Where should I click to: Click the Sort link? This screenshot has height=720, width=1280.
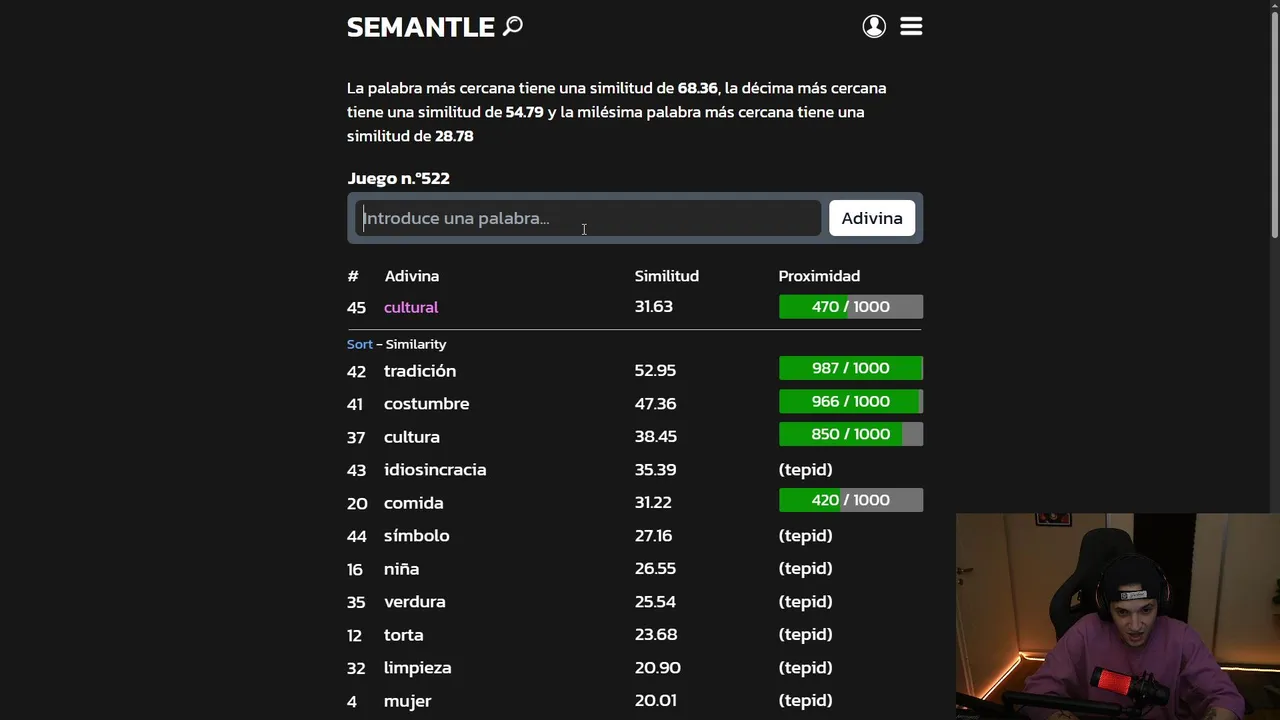coord(359,344)
